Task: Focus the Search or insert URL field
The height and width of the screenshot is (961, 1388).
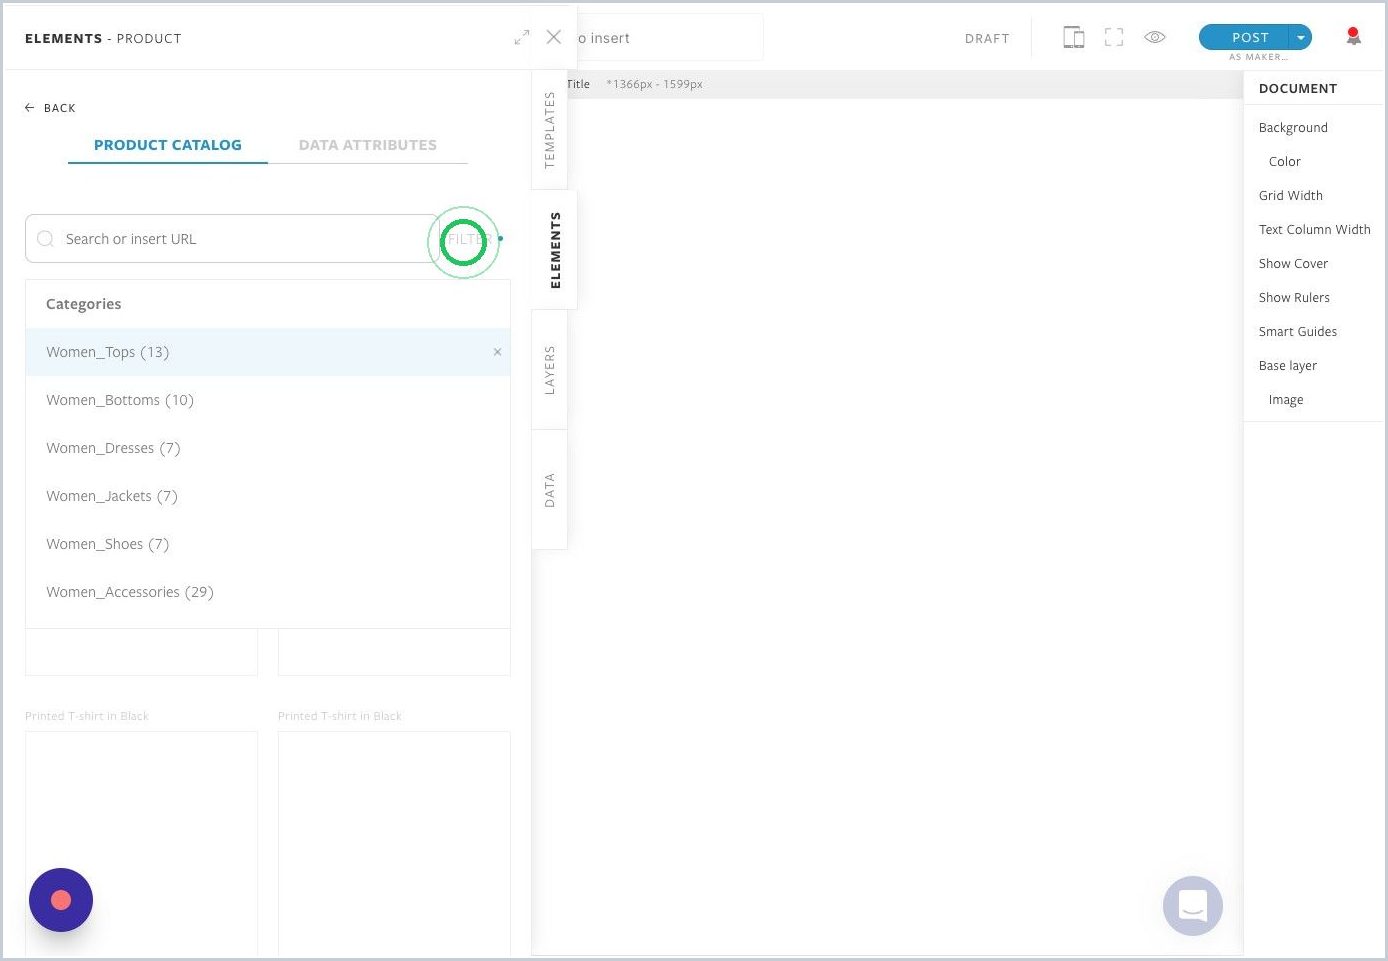Action: click(232, 239)
